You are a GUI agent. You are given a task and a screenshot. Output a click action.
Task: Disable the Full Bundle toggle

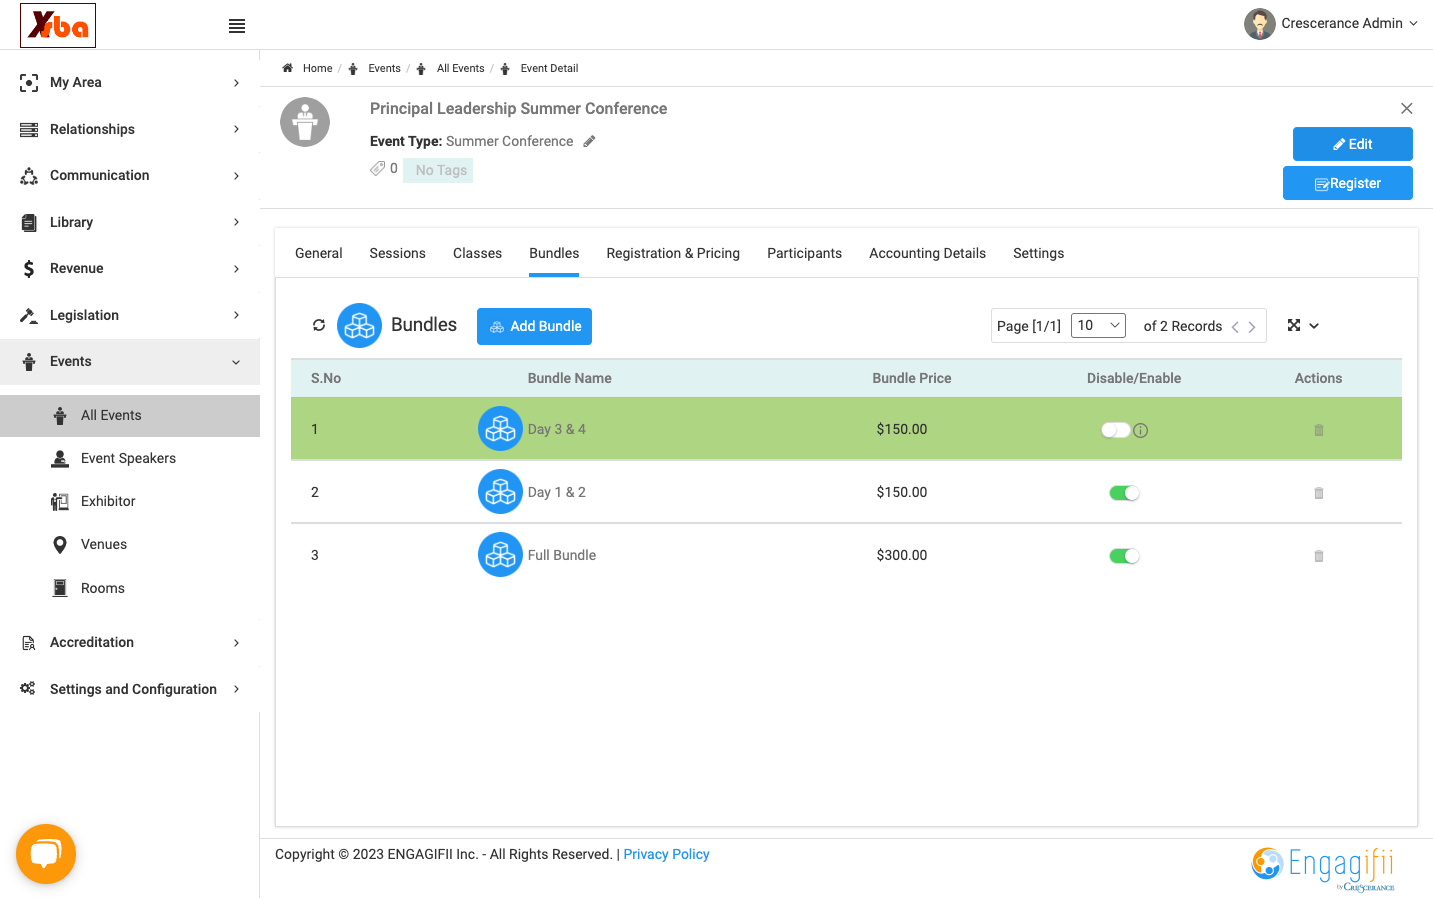coord(1124,556)
